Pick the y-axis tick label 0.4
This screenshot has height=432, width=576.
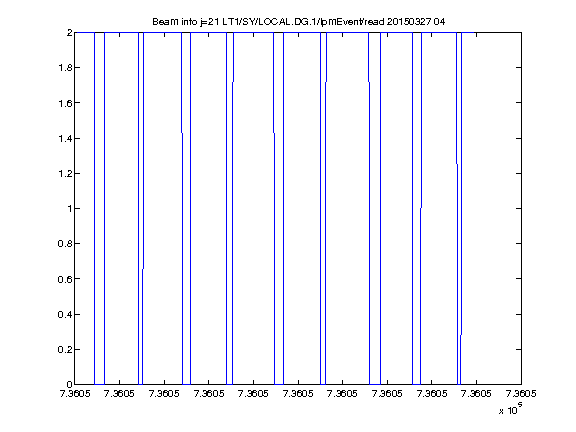[65, 314]
